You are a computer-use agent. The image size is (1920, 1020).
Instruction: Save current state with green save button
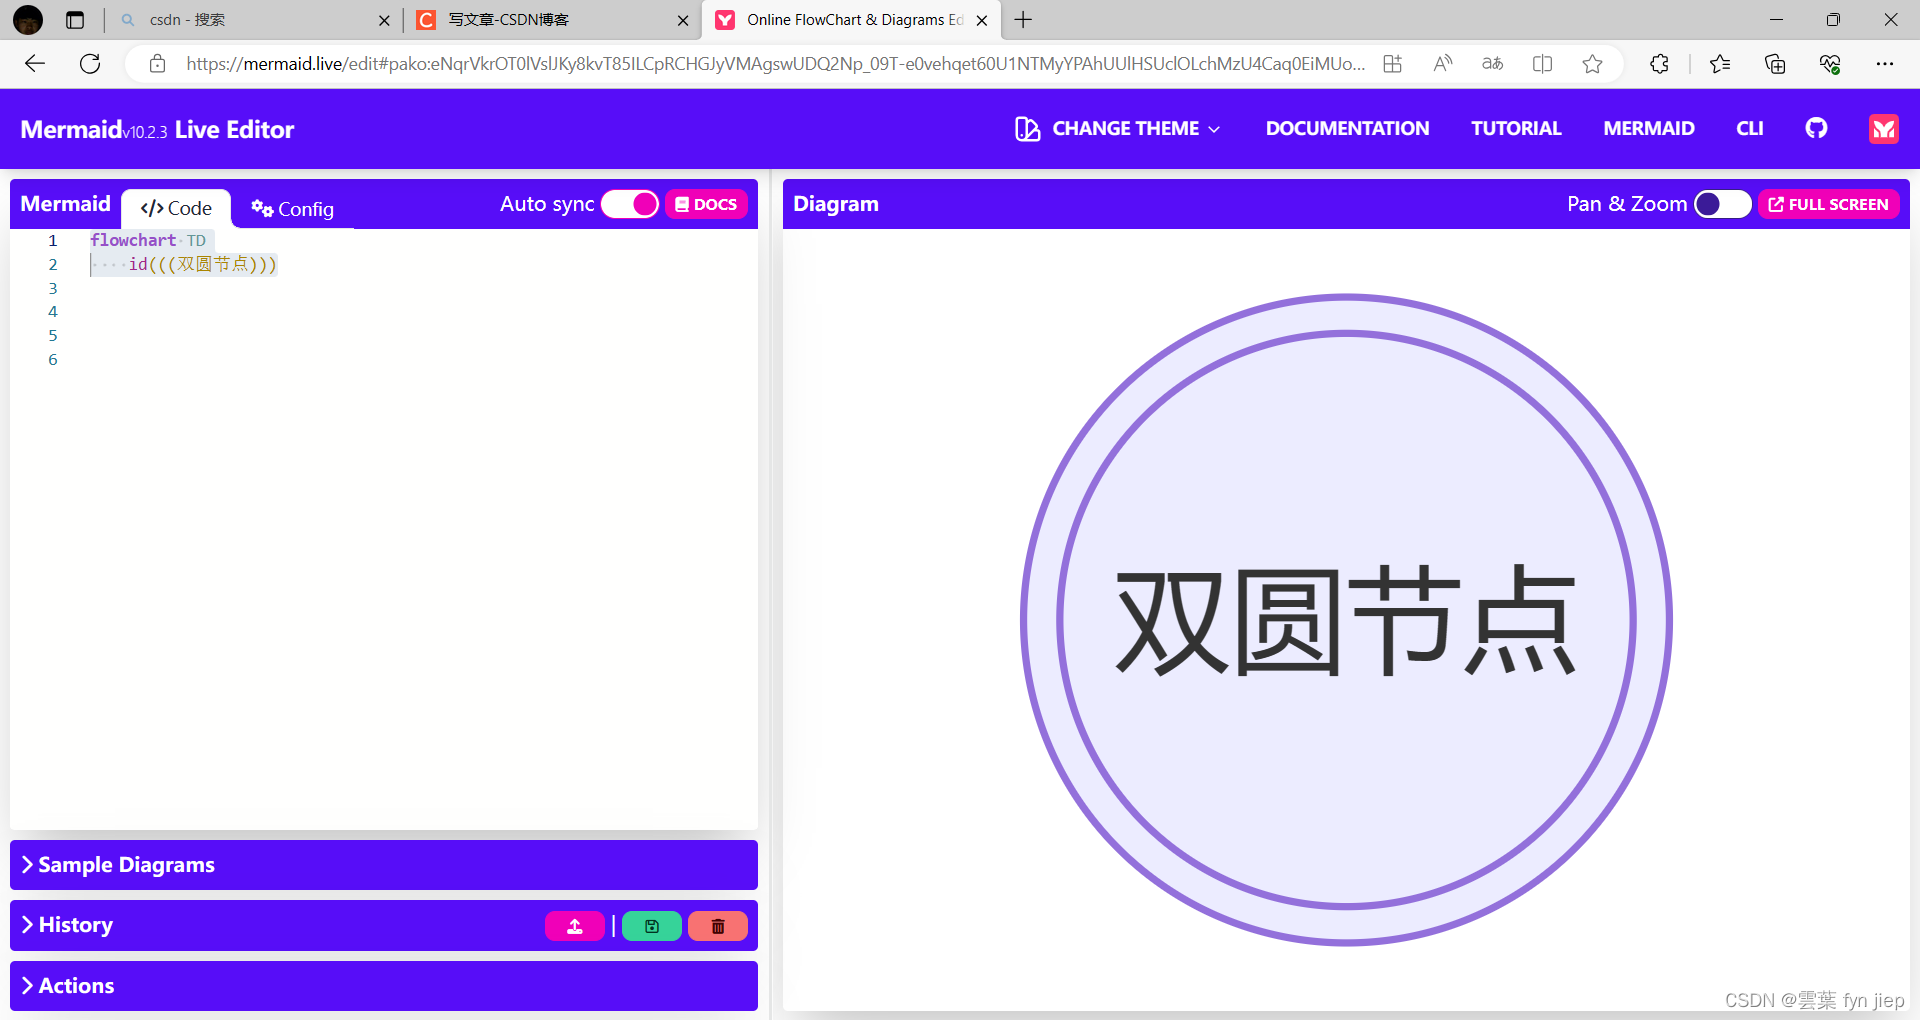coord(652,926)
